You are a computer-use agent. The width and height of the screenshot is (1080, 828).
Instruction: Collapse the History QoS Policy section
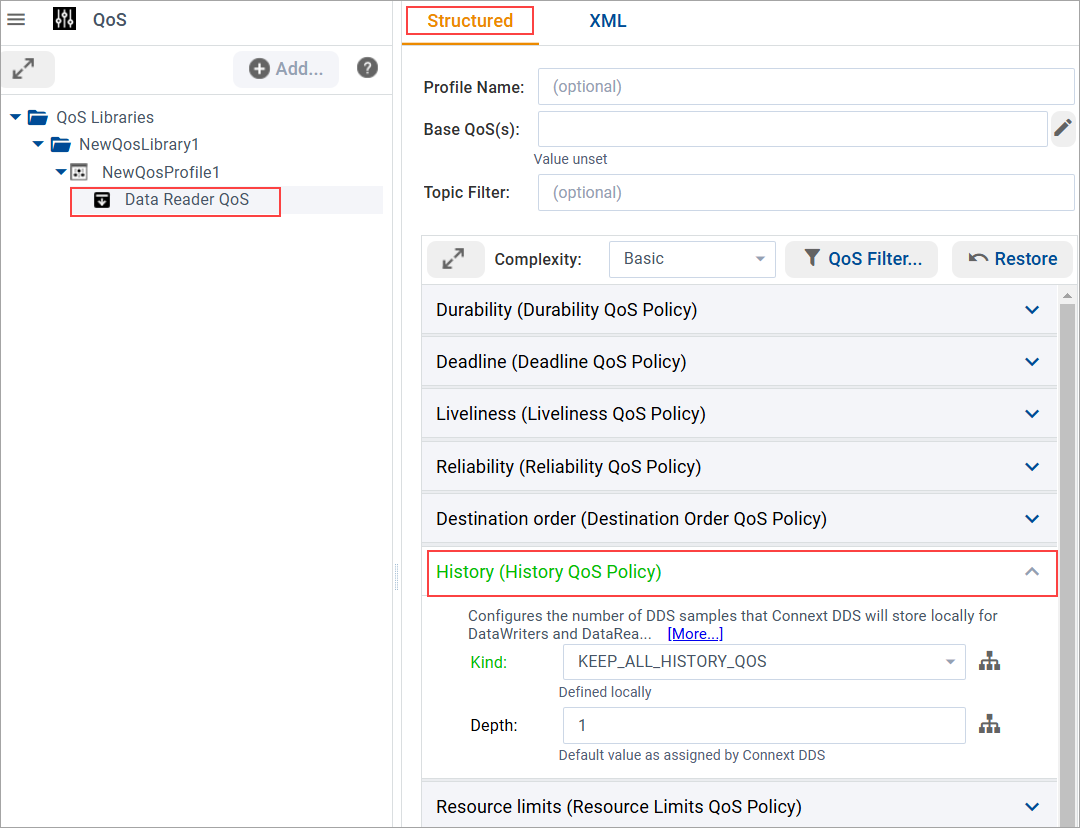coord(1031,571)
